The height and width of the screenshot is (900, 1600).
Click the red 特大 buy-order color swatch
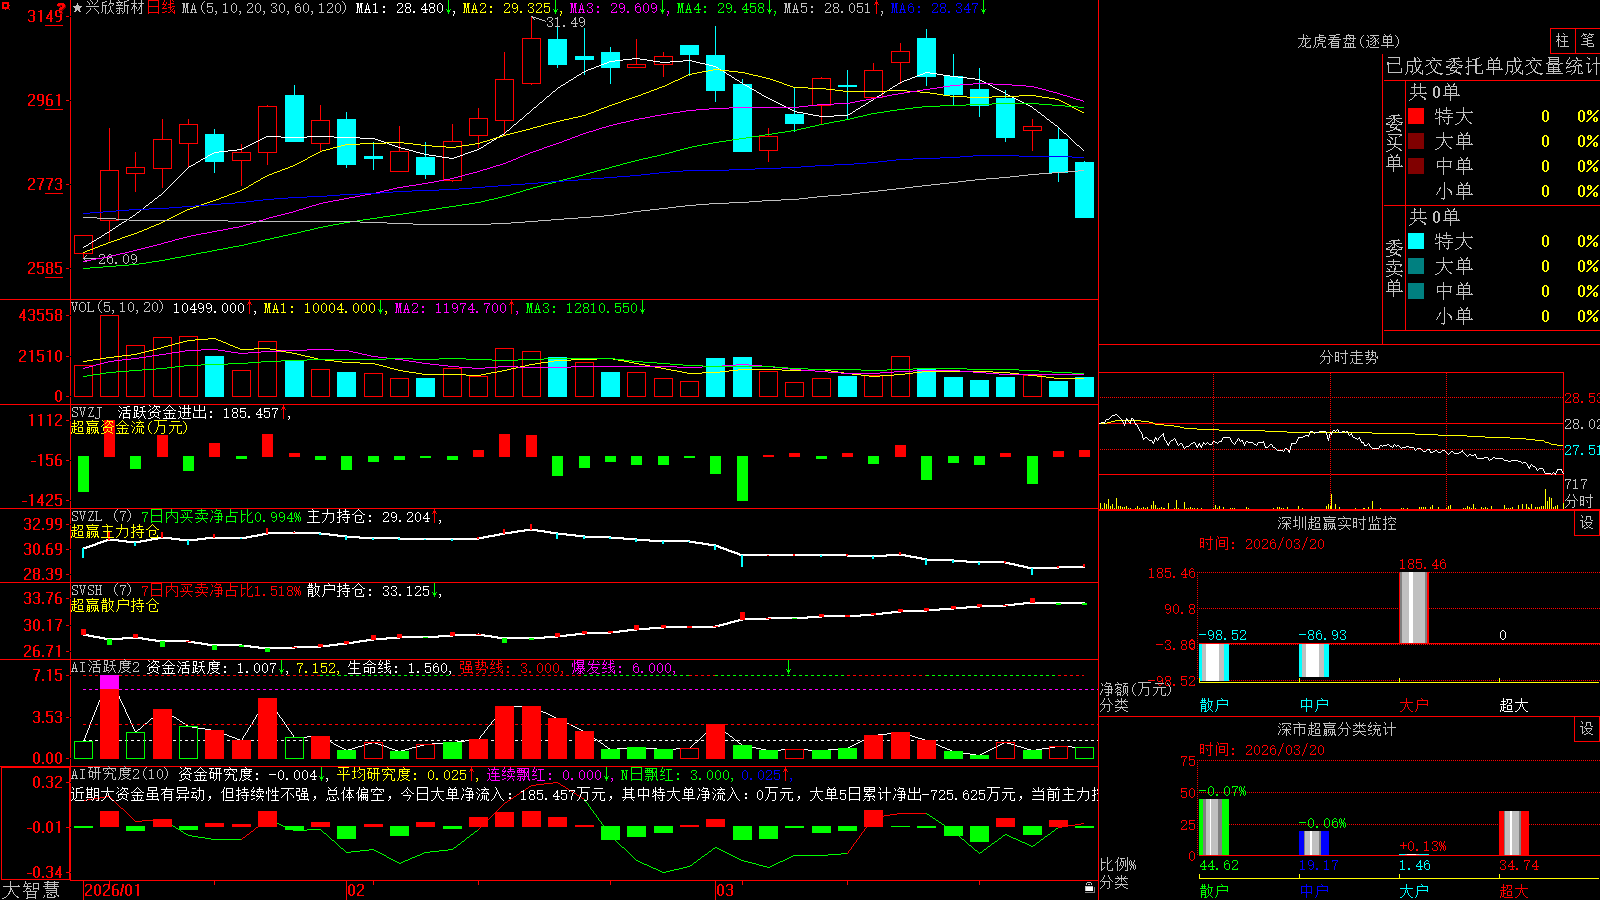[x=1416, y=116]
